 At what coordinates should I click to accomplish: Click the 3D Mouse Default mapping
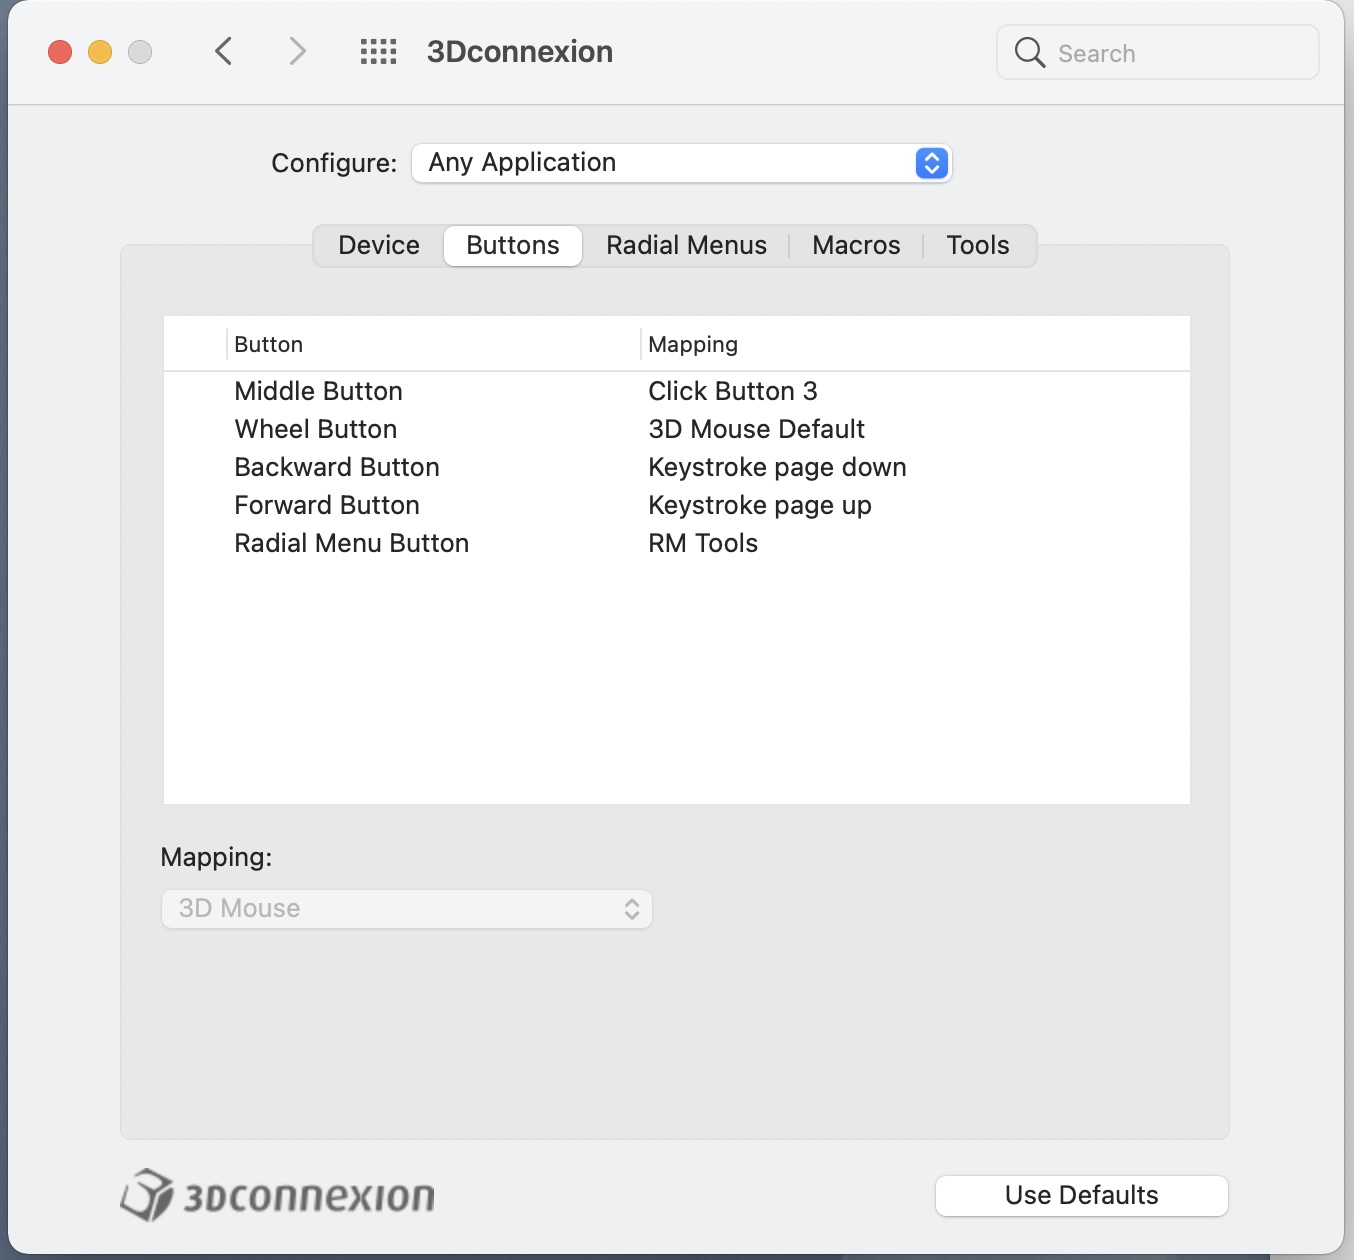(757, 429)
